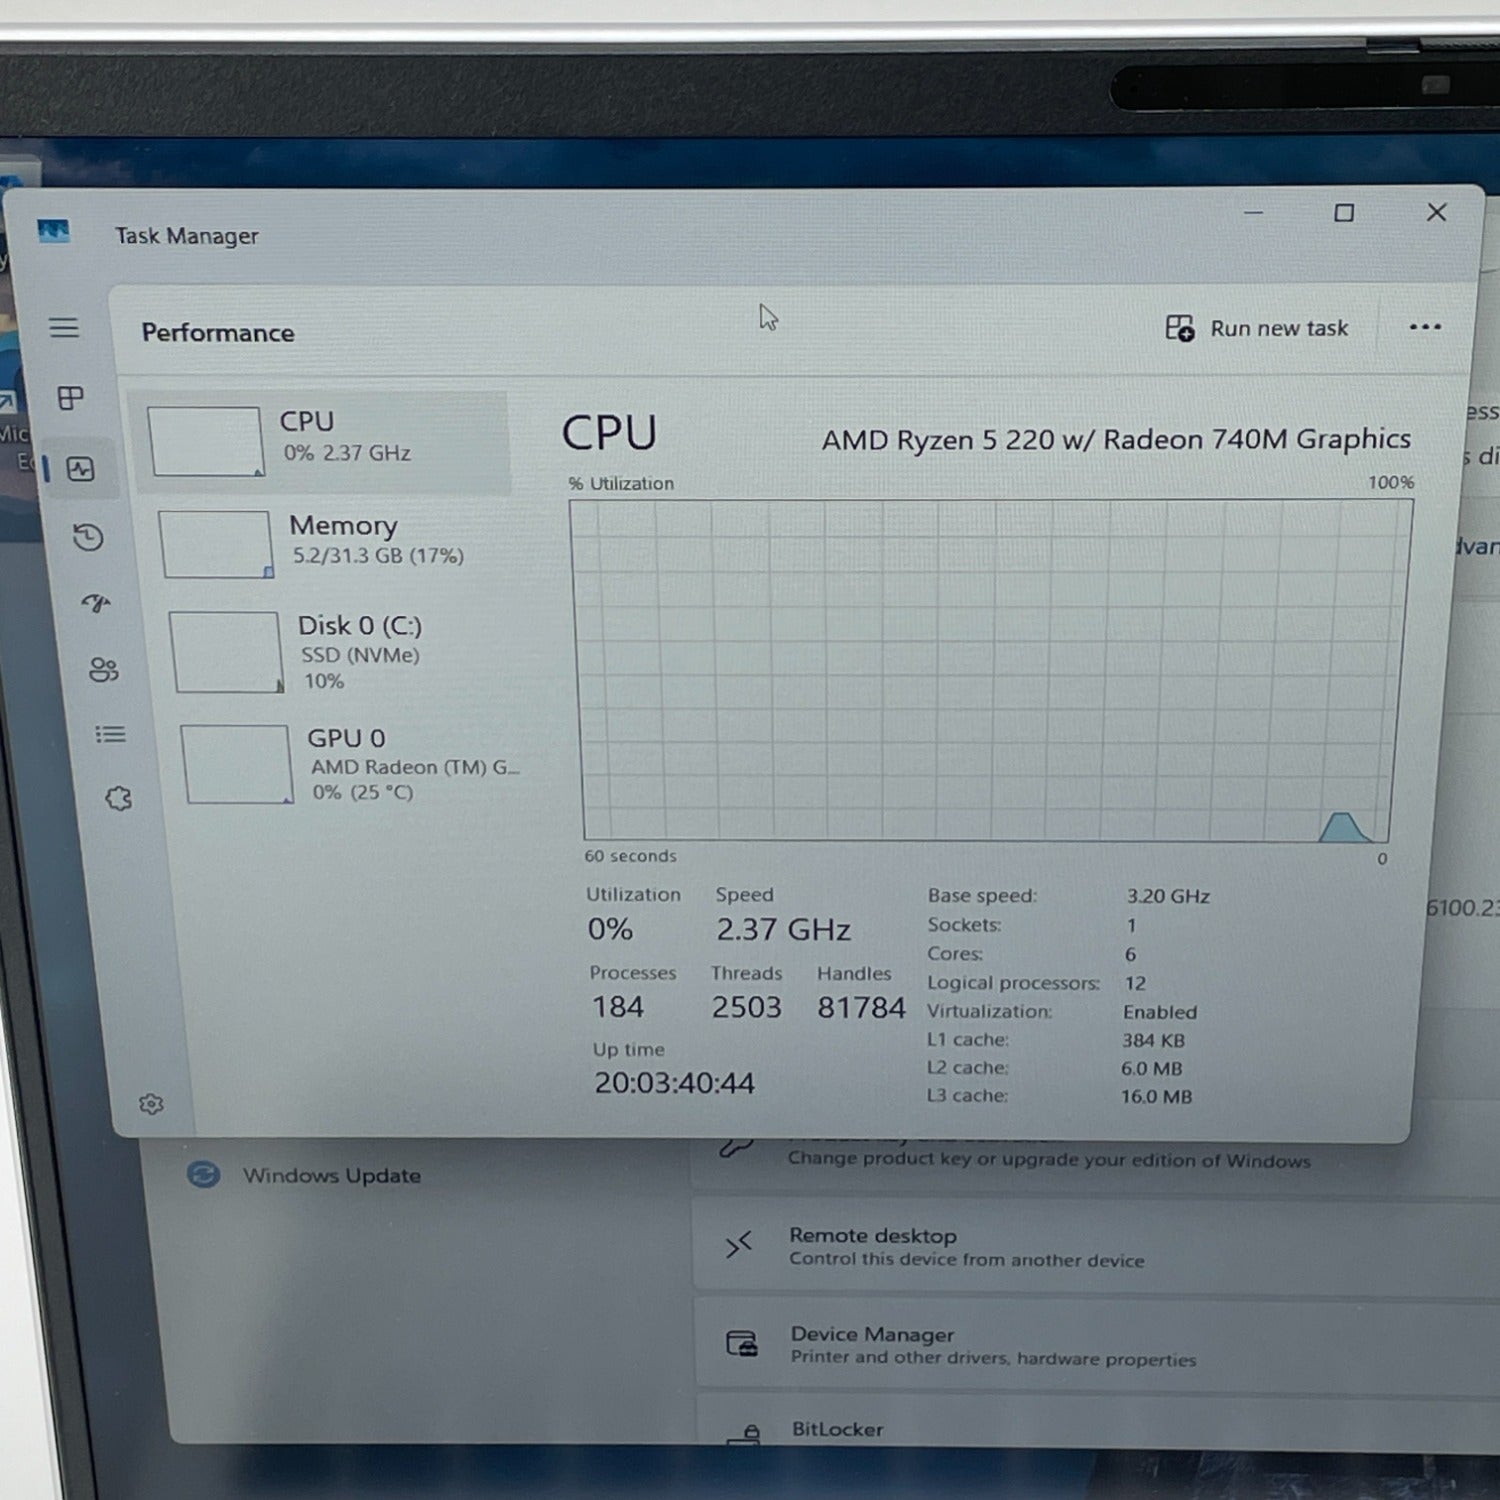Go to the Processes page icon
This screenshot has width=1500, height=1500.
(70, 398)
